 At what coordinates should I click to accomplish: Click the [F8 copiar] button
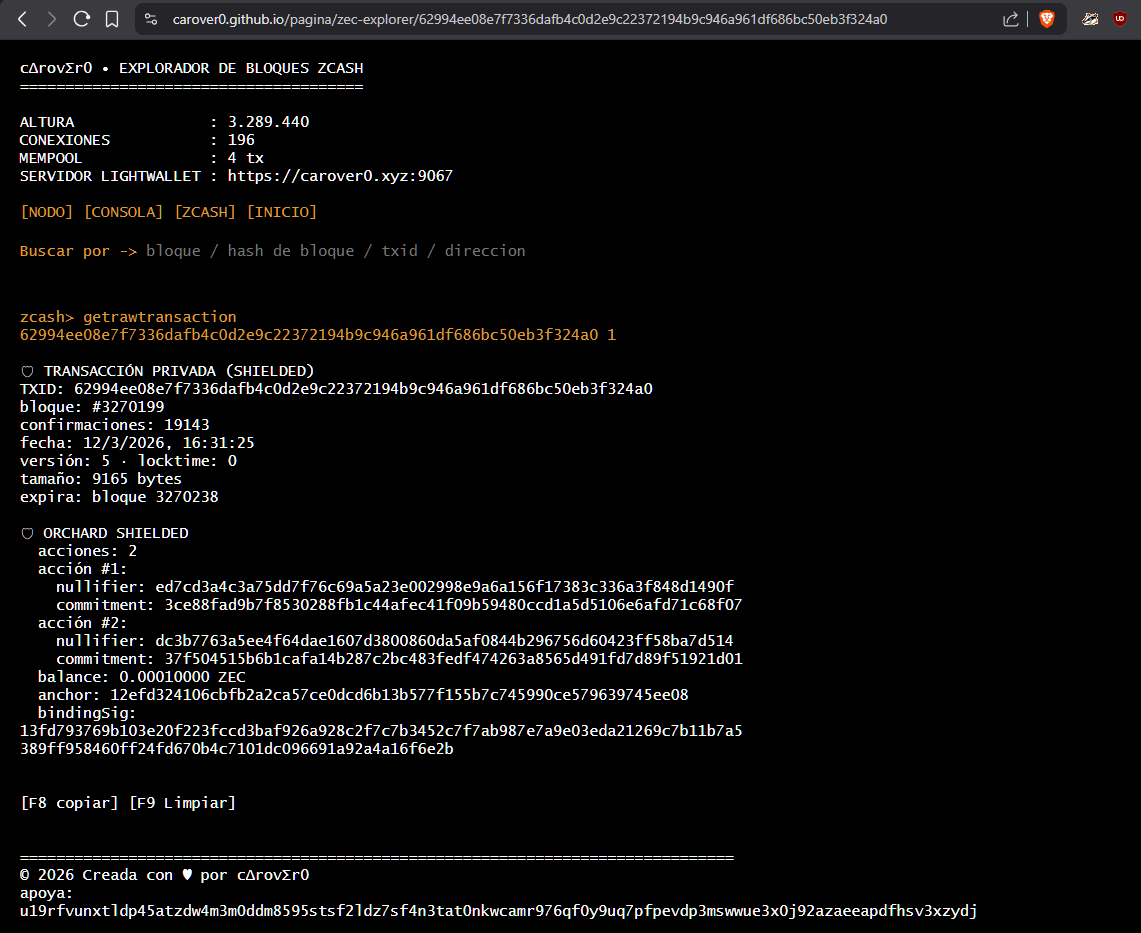tap(69, 803)
